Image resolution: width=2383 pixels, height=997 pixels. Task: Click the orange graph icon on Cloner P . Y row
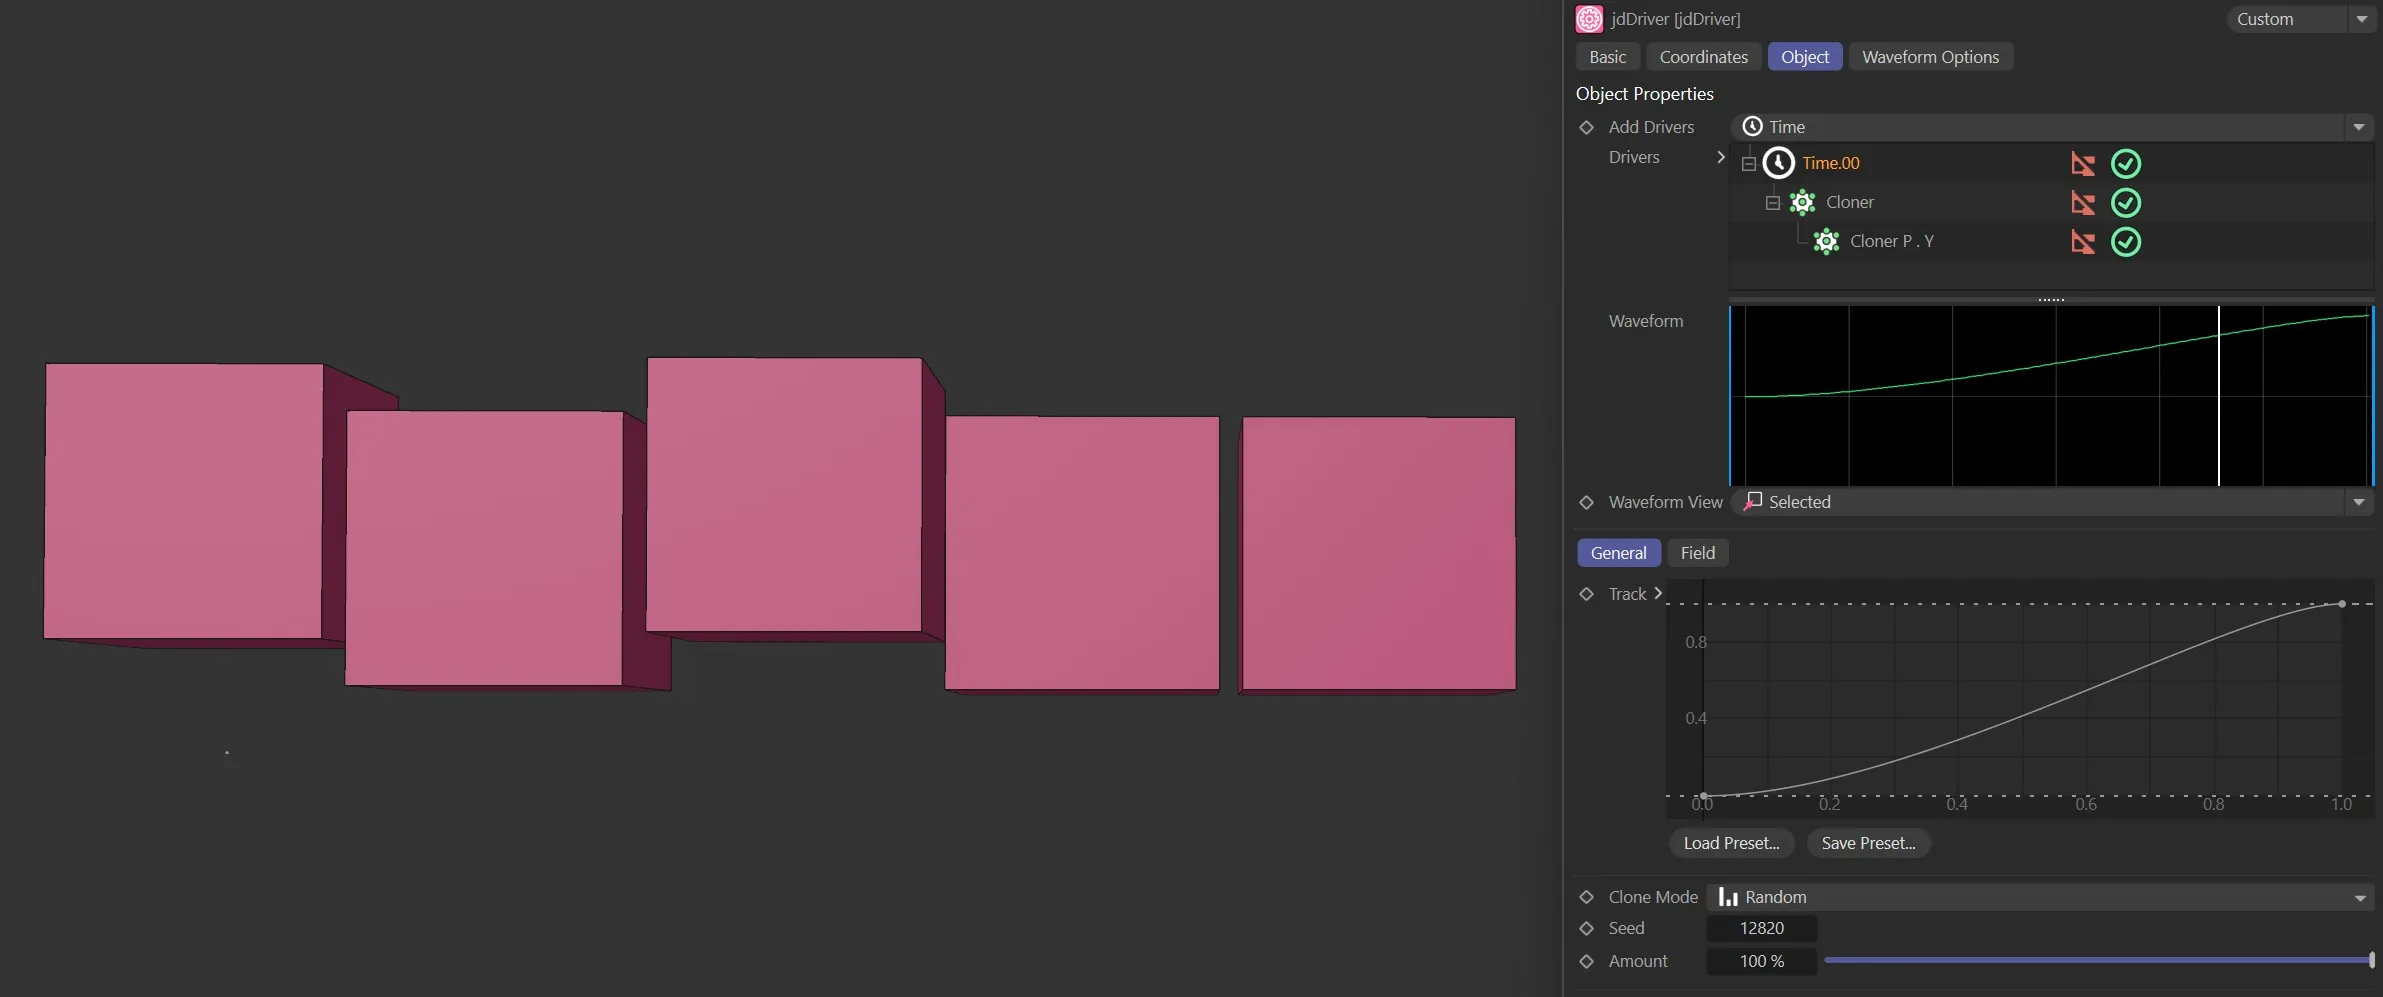[x=2083, y=242]
